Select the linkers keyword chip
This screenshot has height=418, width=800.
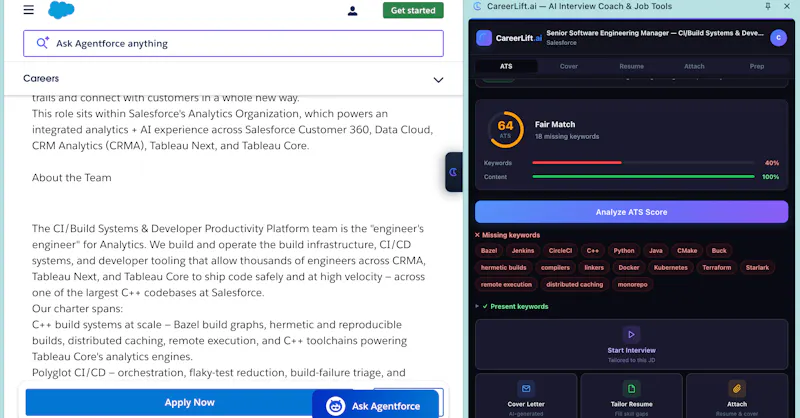(x=594, y=267)
